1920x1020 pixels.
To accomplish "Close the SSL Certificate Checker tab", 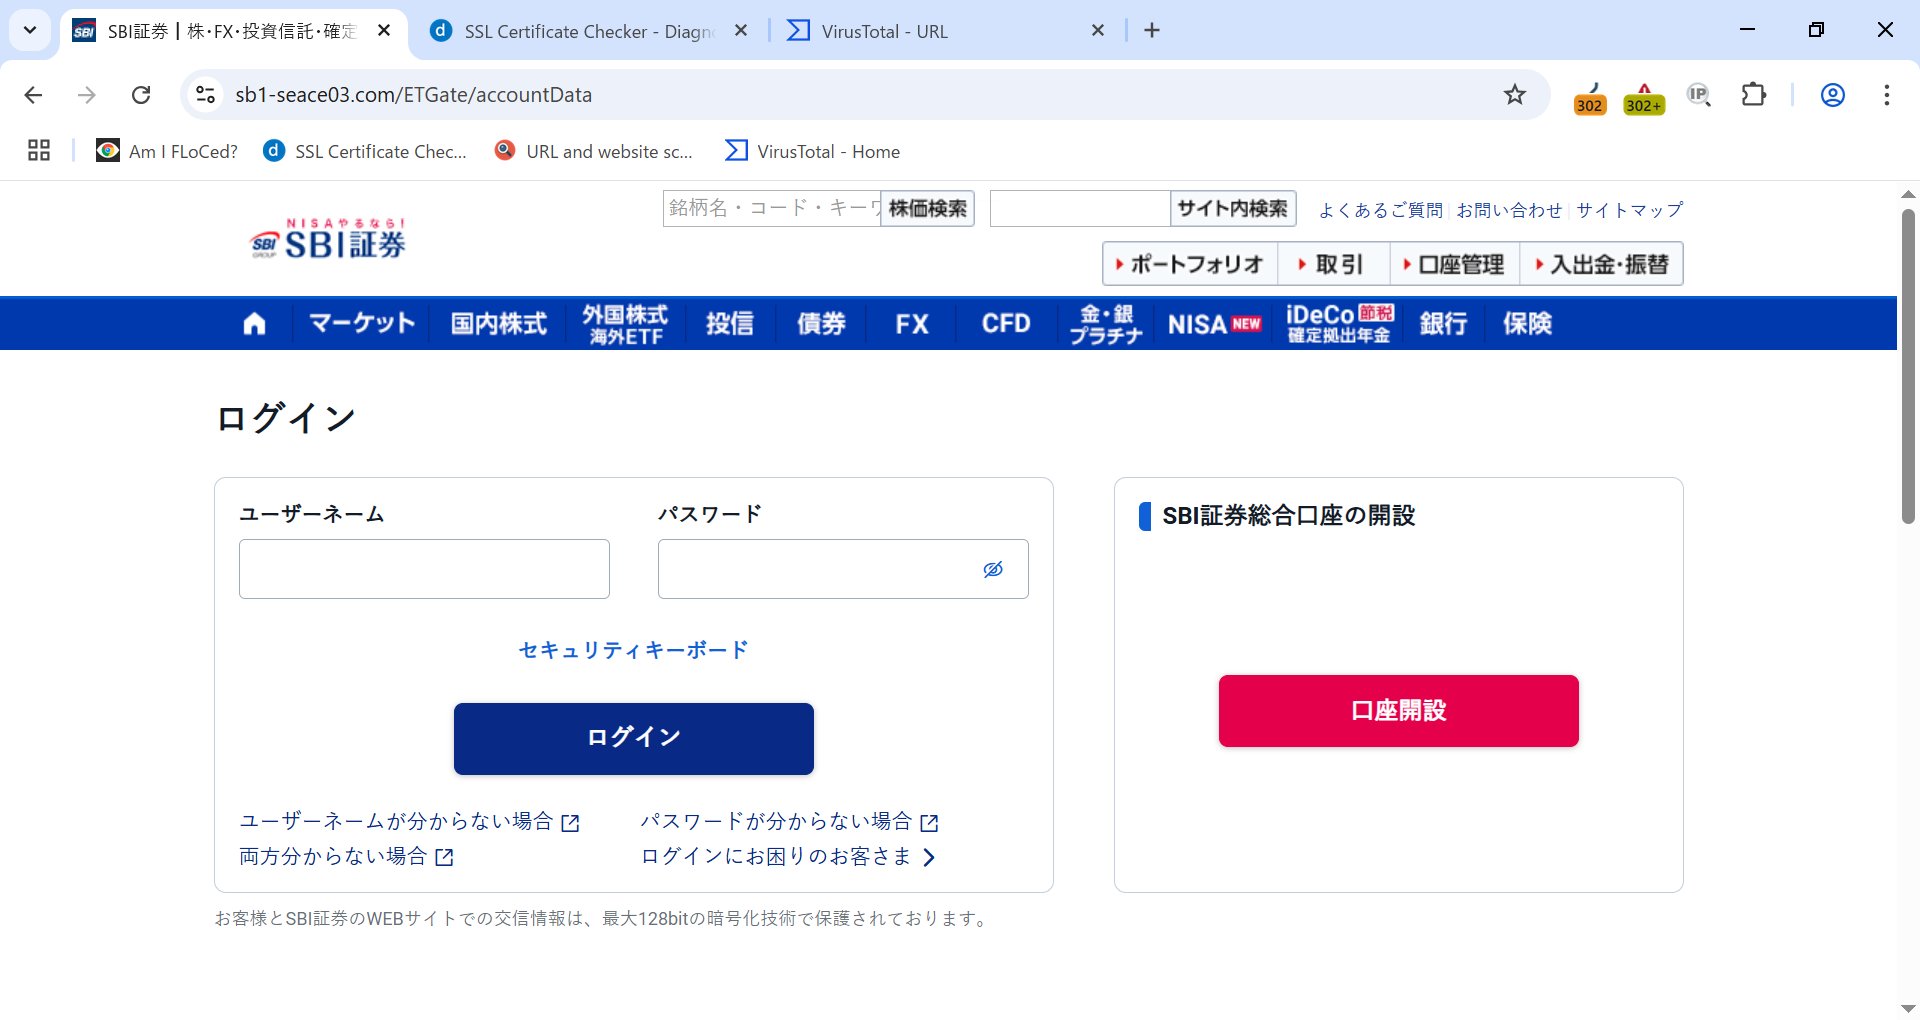I will point(741,31).
